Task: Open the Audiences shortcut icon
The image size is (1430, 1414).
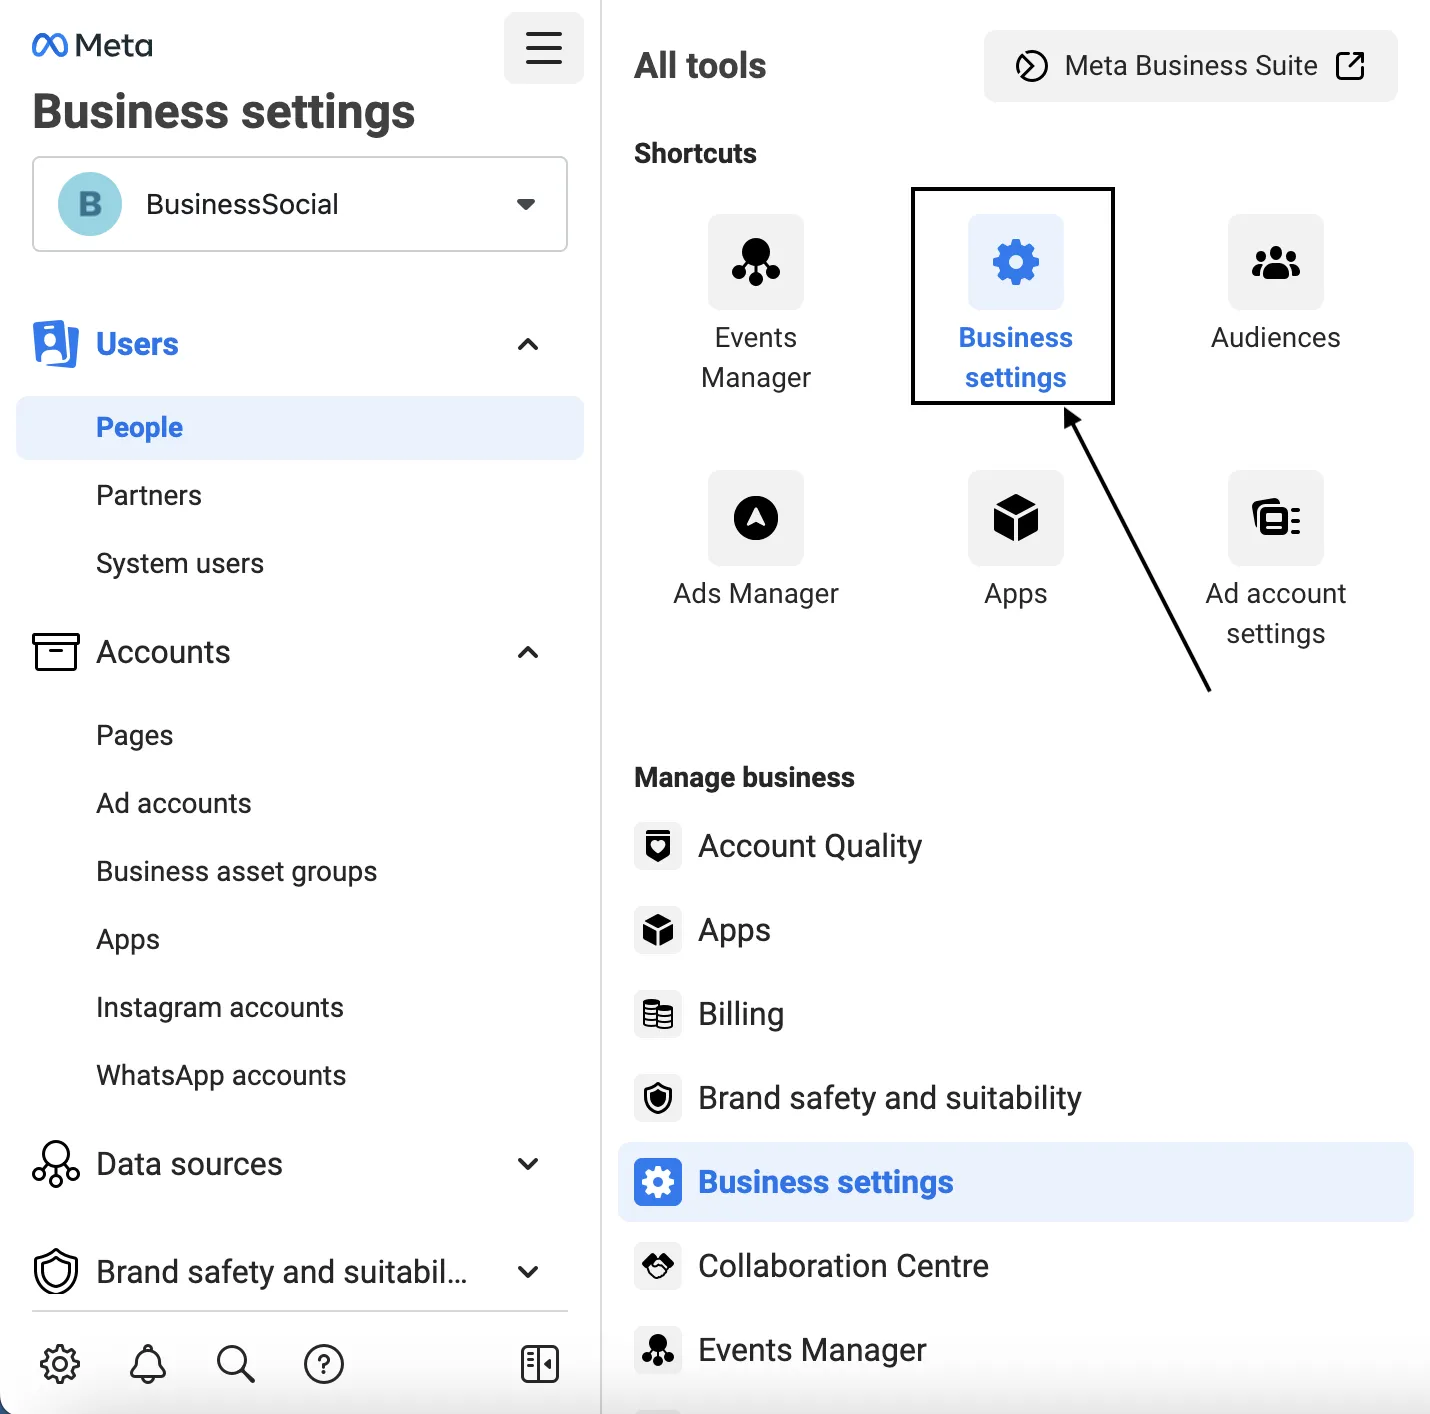Action: pos(1276,262)
